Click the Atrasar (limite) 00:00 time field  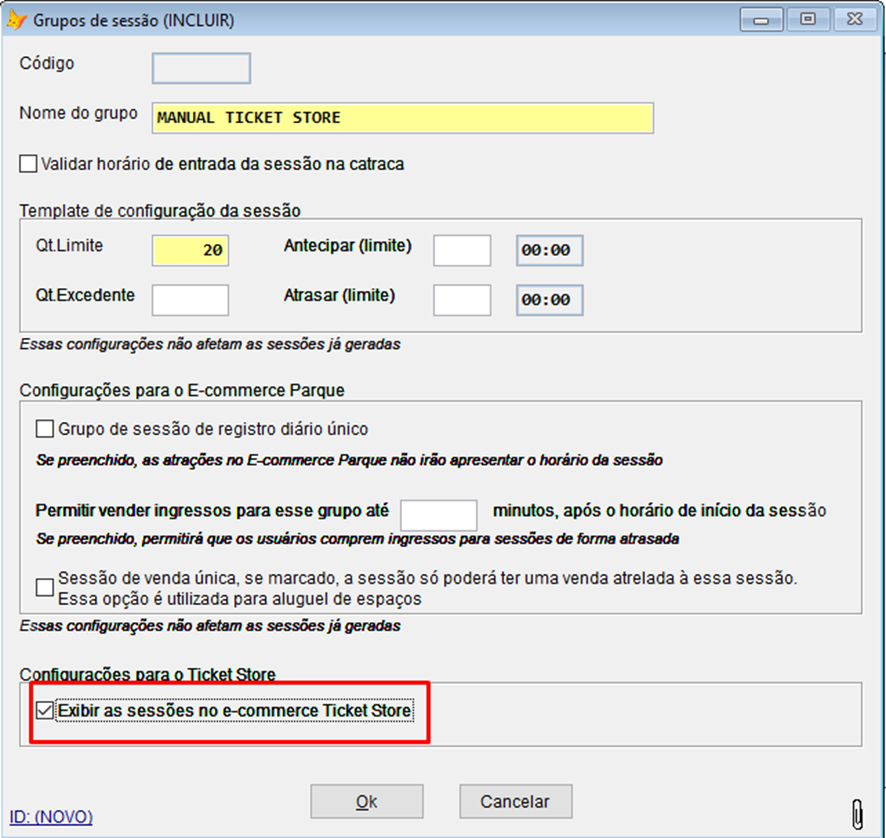pyautogui.click(x=550, y=300)
